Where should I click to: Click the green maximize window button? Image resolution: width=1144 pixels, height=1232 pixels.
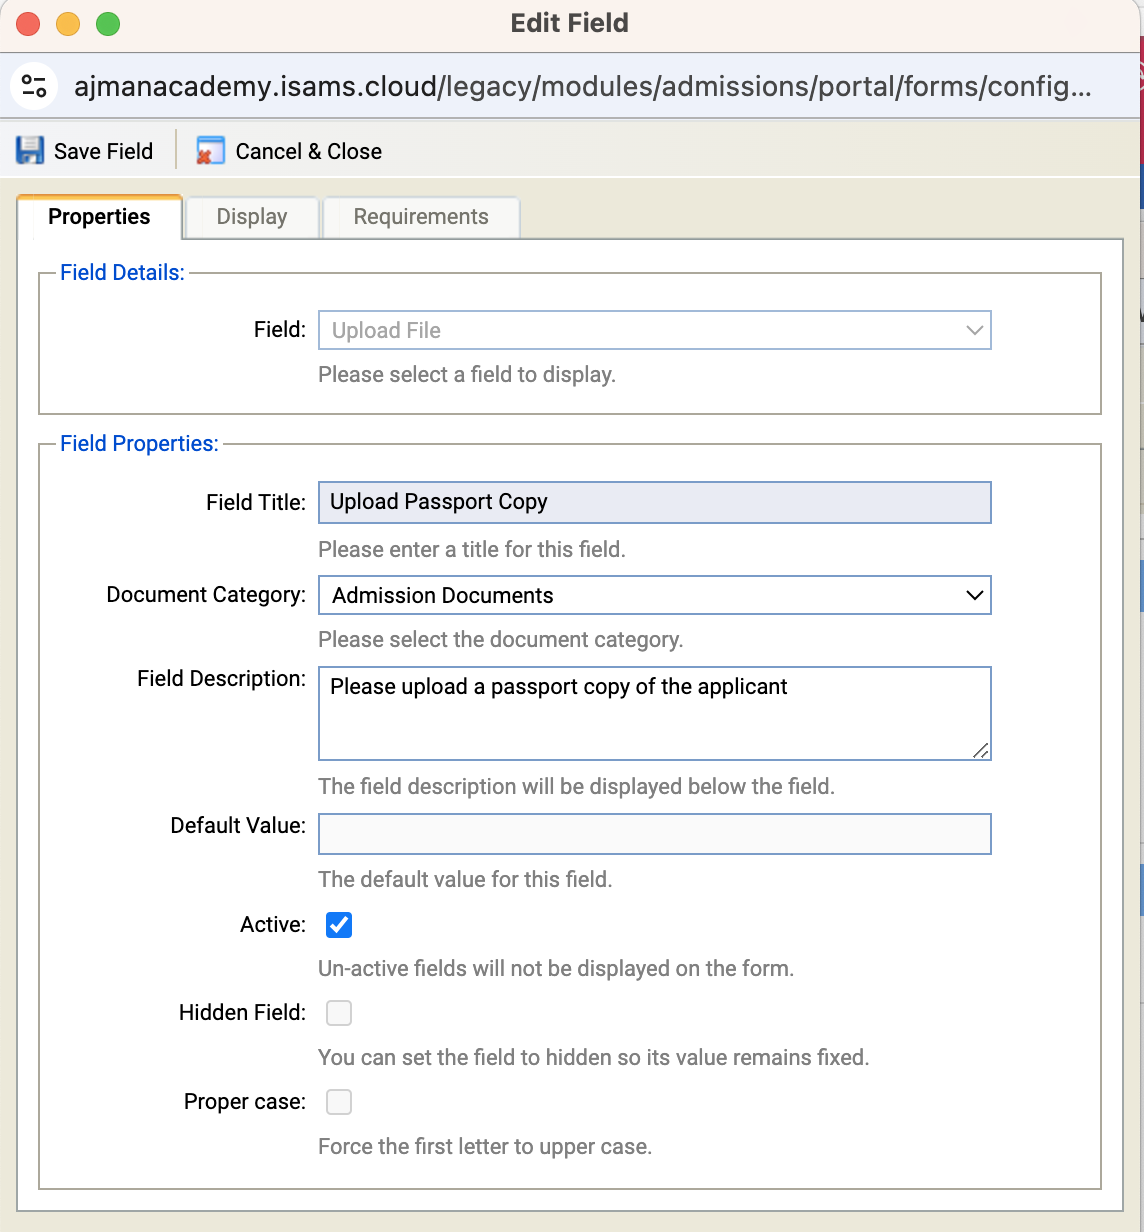[108, 24]
